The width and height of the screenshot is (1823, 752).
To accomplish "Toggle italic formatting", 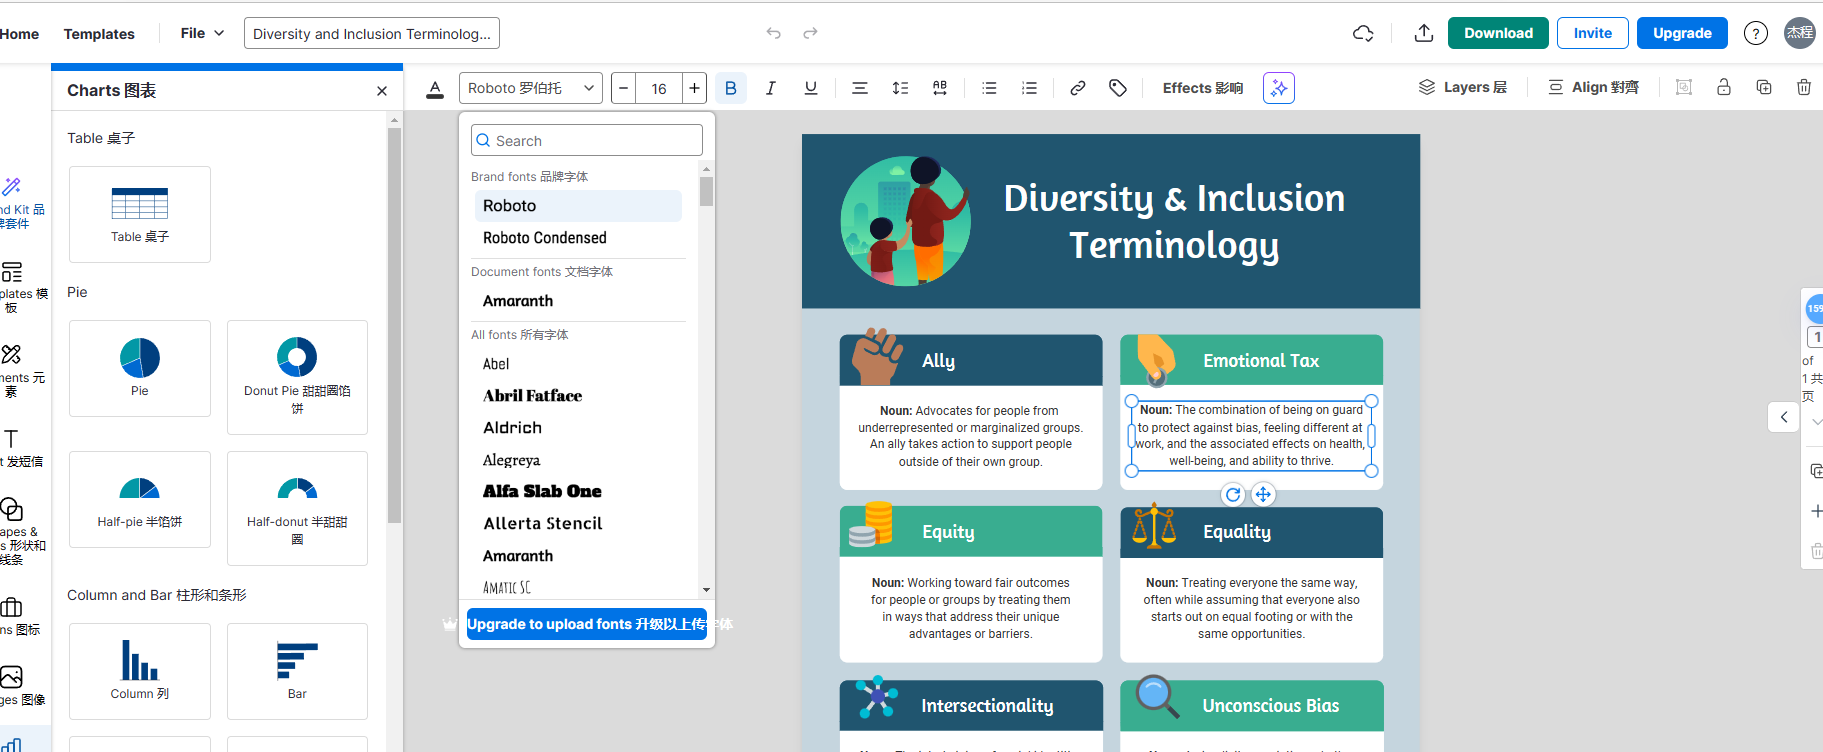I will click(x=770, y=88).
